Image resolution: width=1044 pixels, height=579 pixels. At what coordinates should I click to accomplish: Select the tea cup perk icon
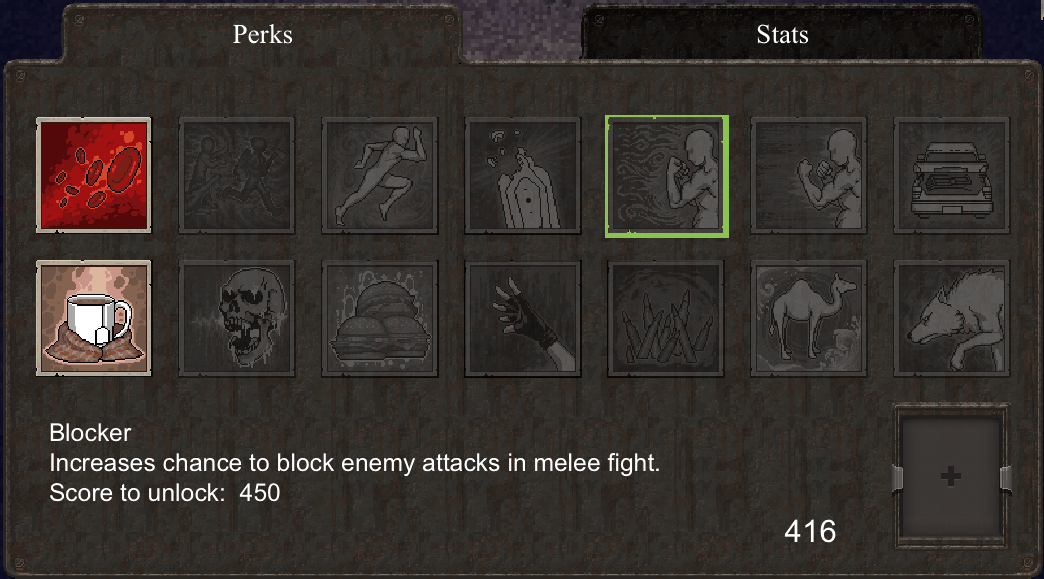(94, 318)
